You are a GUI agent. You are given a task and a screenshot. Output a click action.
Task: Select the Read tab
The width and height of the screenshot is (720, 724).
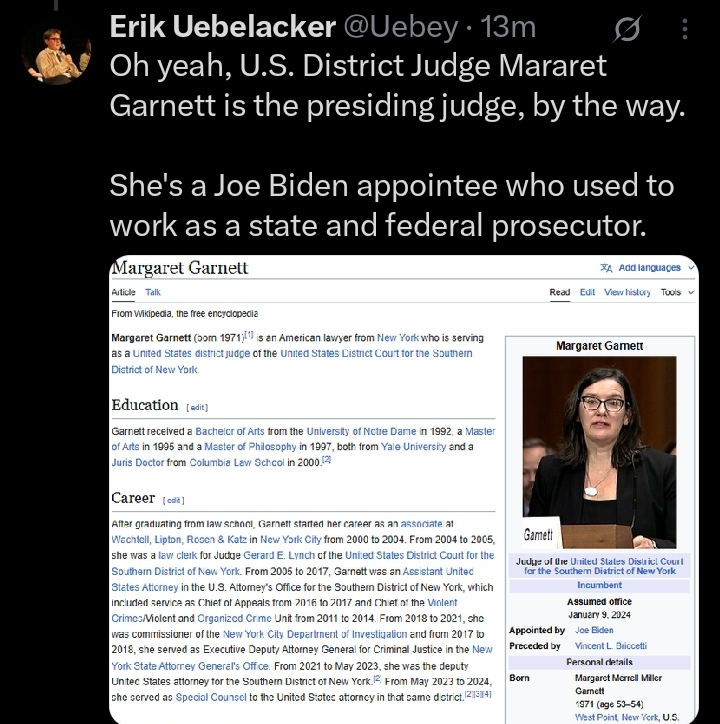(x=559, y=292)
